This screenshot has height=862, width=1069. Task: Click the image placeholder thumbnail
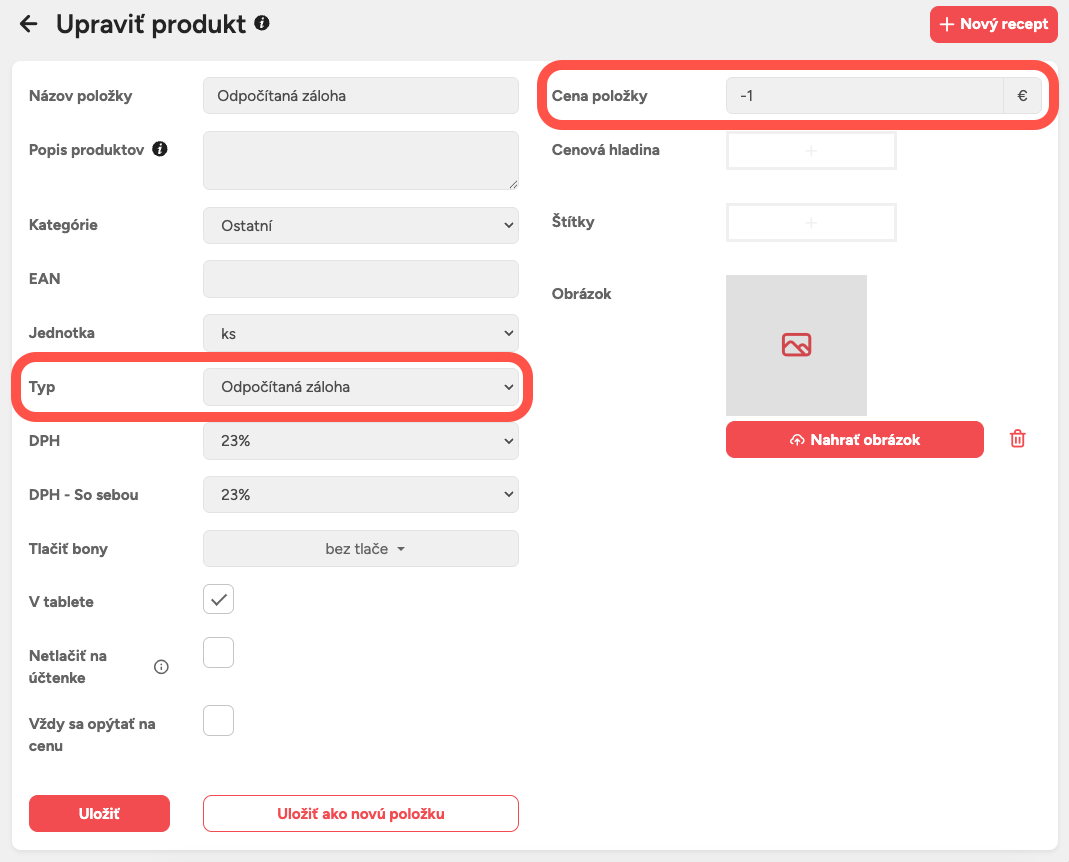point(796,345)
